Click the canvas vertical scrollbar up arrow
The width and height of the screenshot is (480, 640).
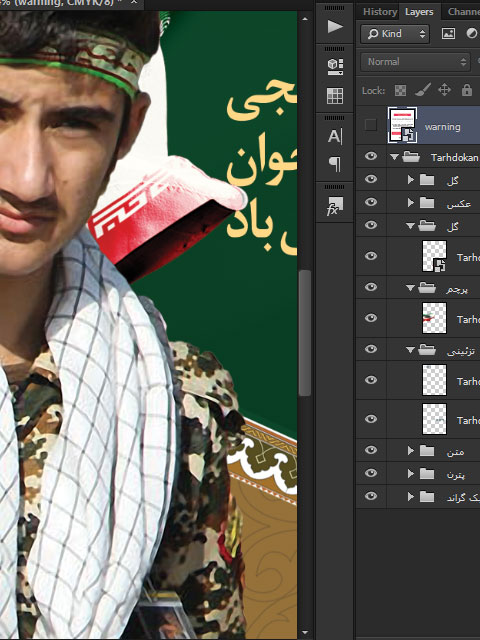[304, 19]
